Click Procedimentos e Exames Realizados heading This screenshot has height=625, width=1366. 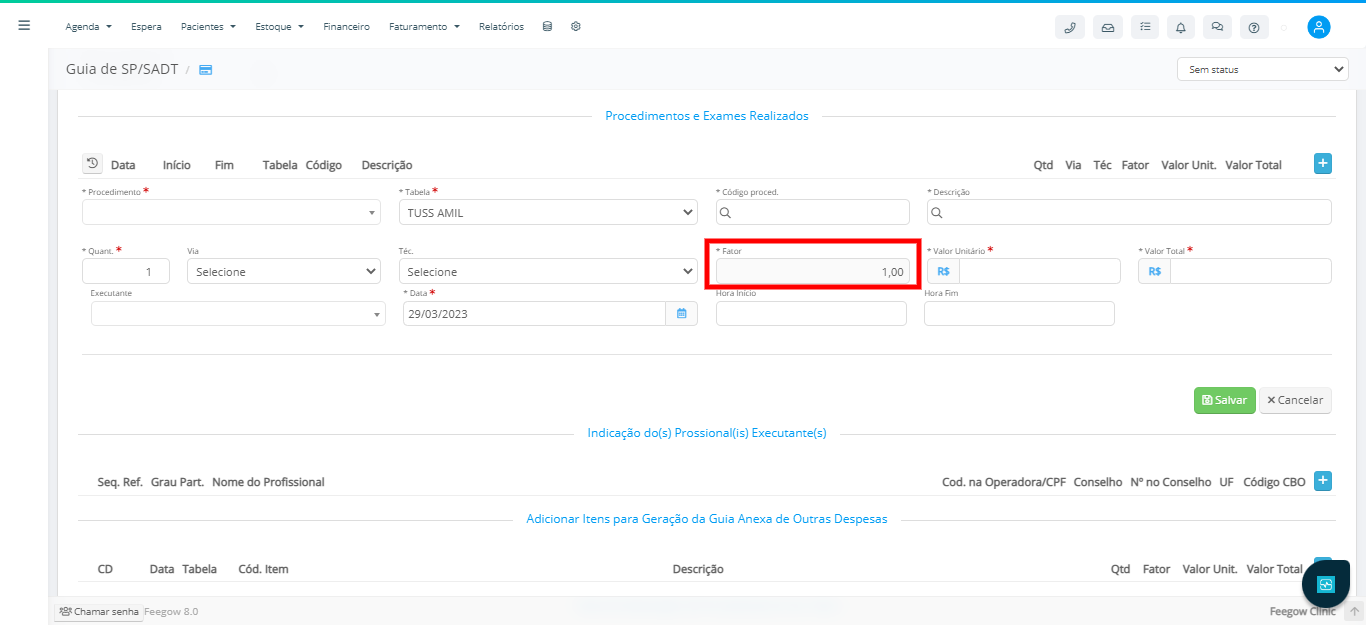[707, 116]
